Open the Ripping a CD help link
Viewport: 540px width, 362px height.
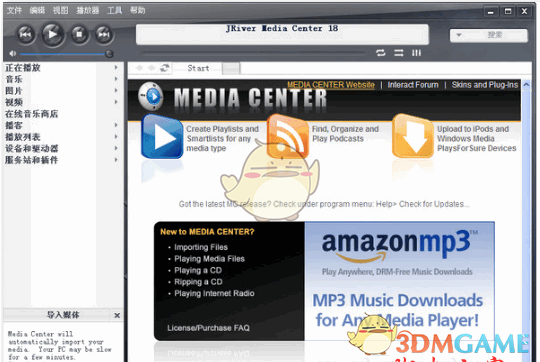(198, 282)
